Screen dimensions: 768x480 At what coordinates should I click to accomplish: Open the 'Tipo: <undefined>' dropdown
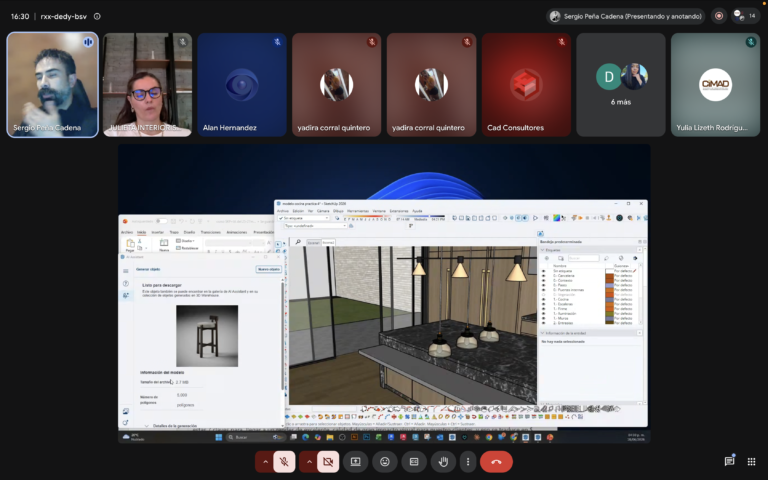pos(316,226)
